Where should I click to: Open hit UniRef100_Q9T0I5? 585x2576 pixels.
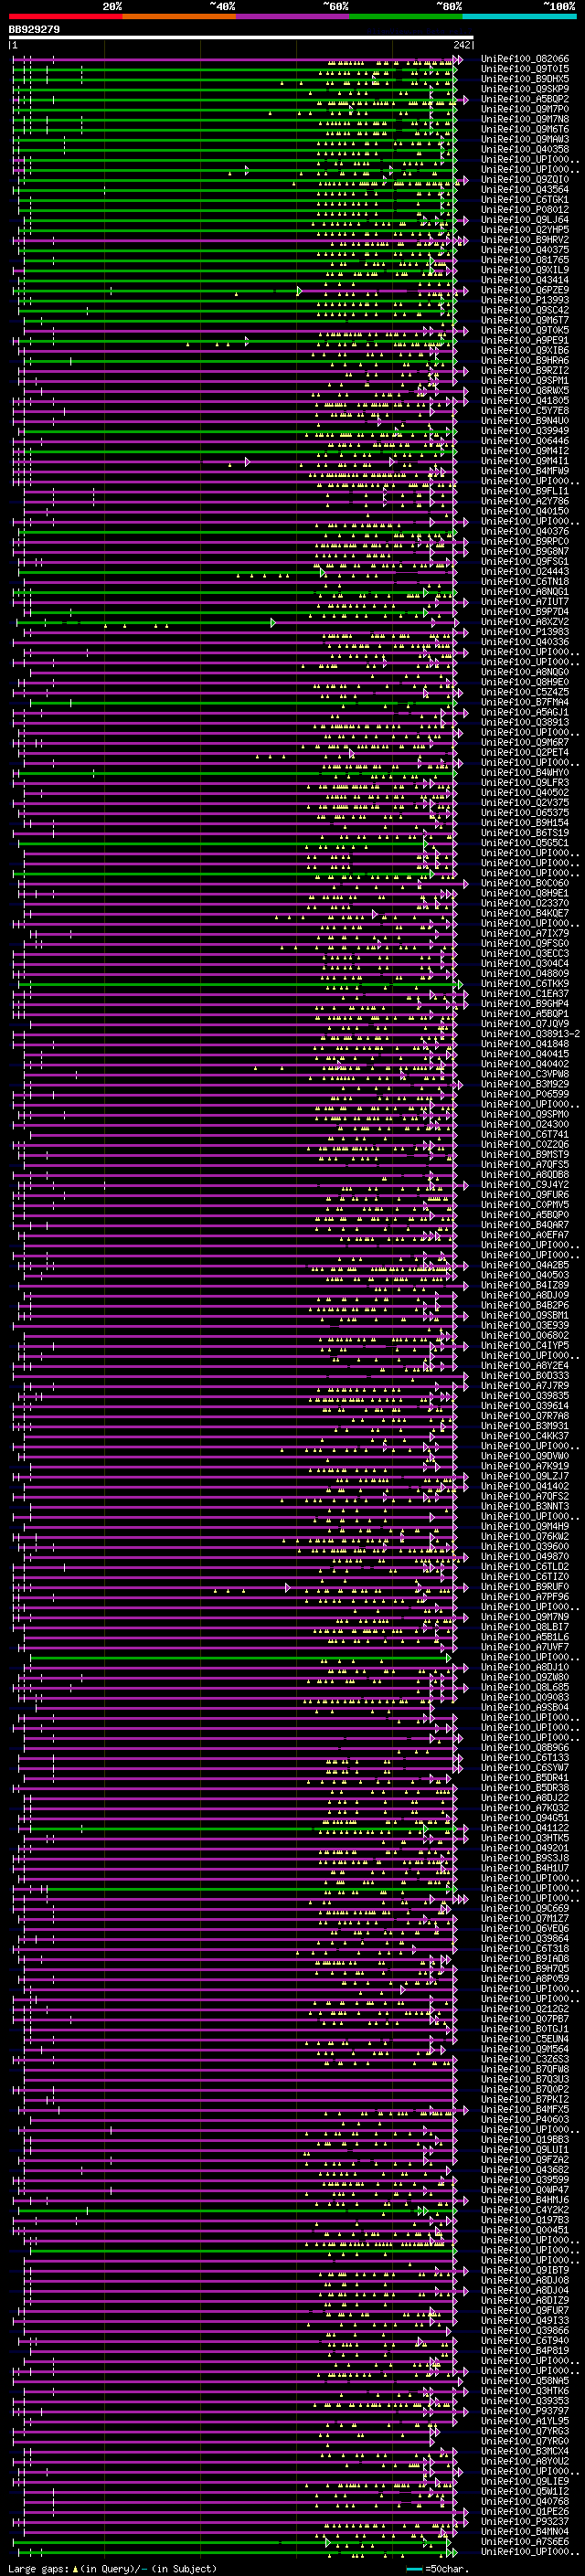pyautogui.click(x=525, y=69)
